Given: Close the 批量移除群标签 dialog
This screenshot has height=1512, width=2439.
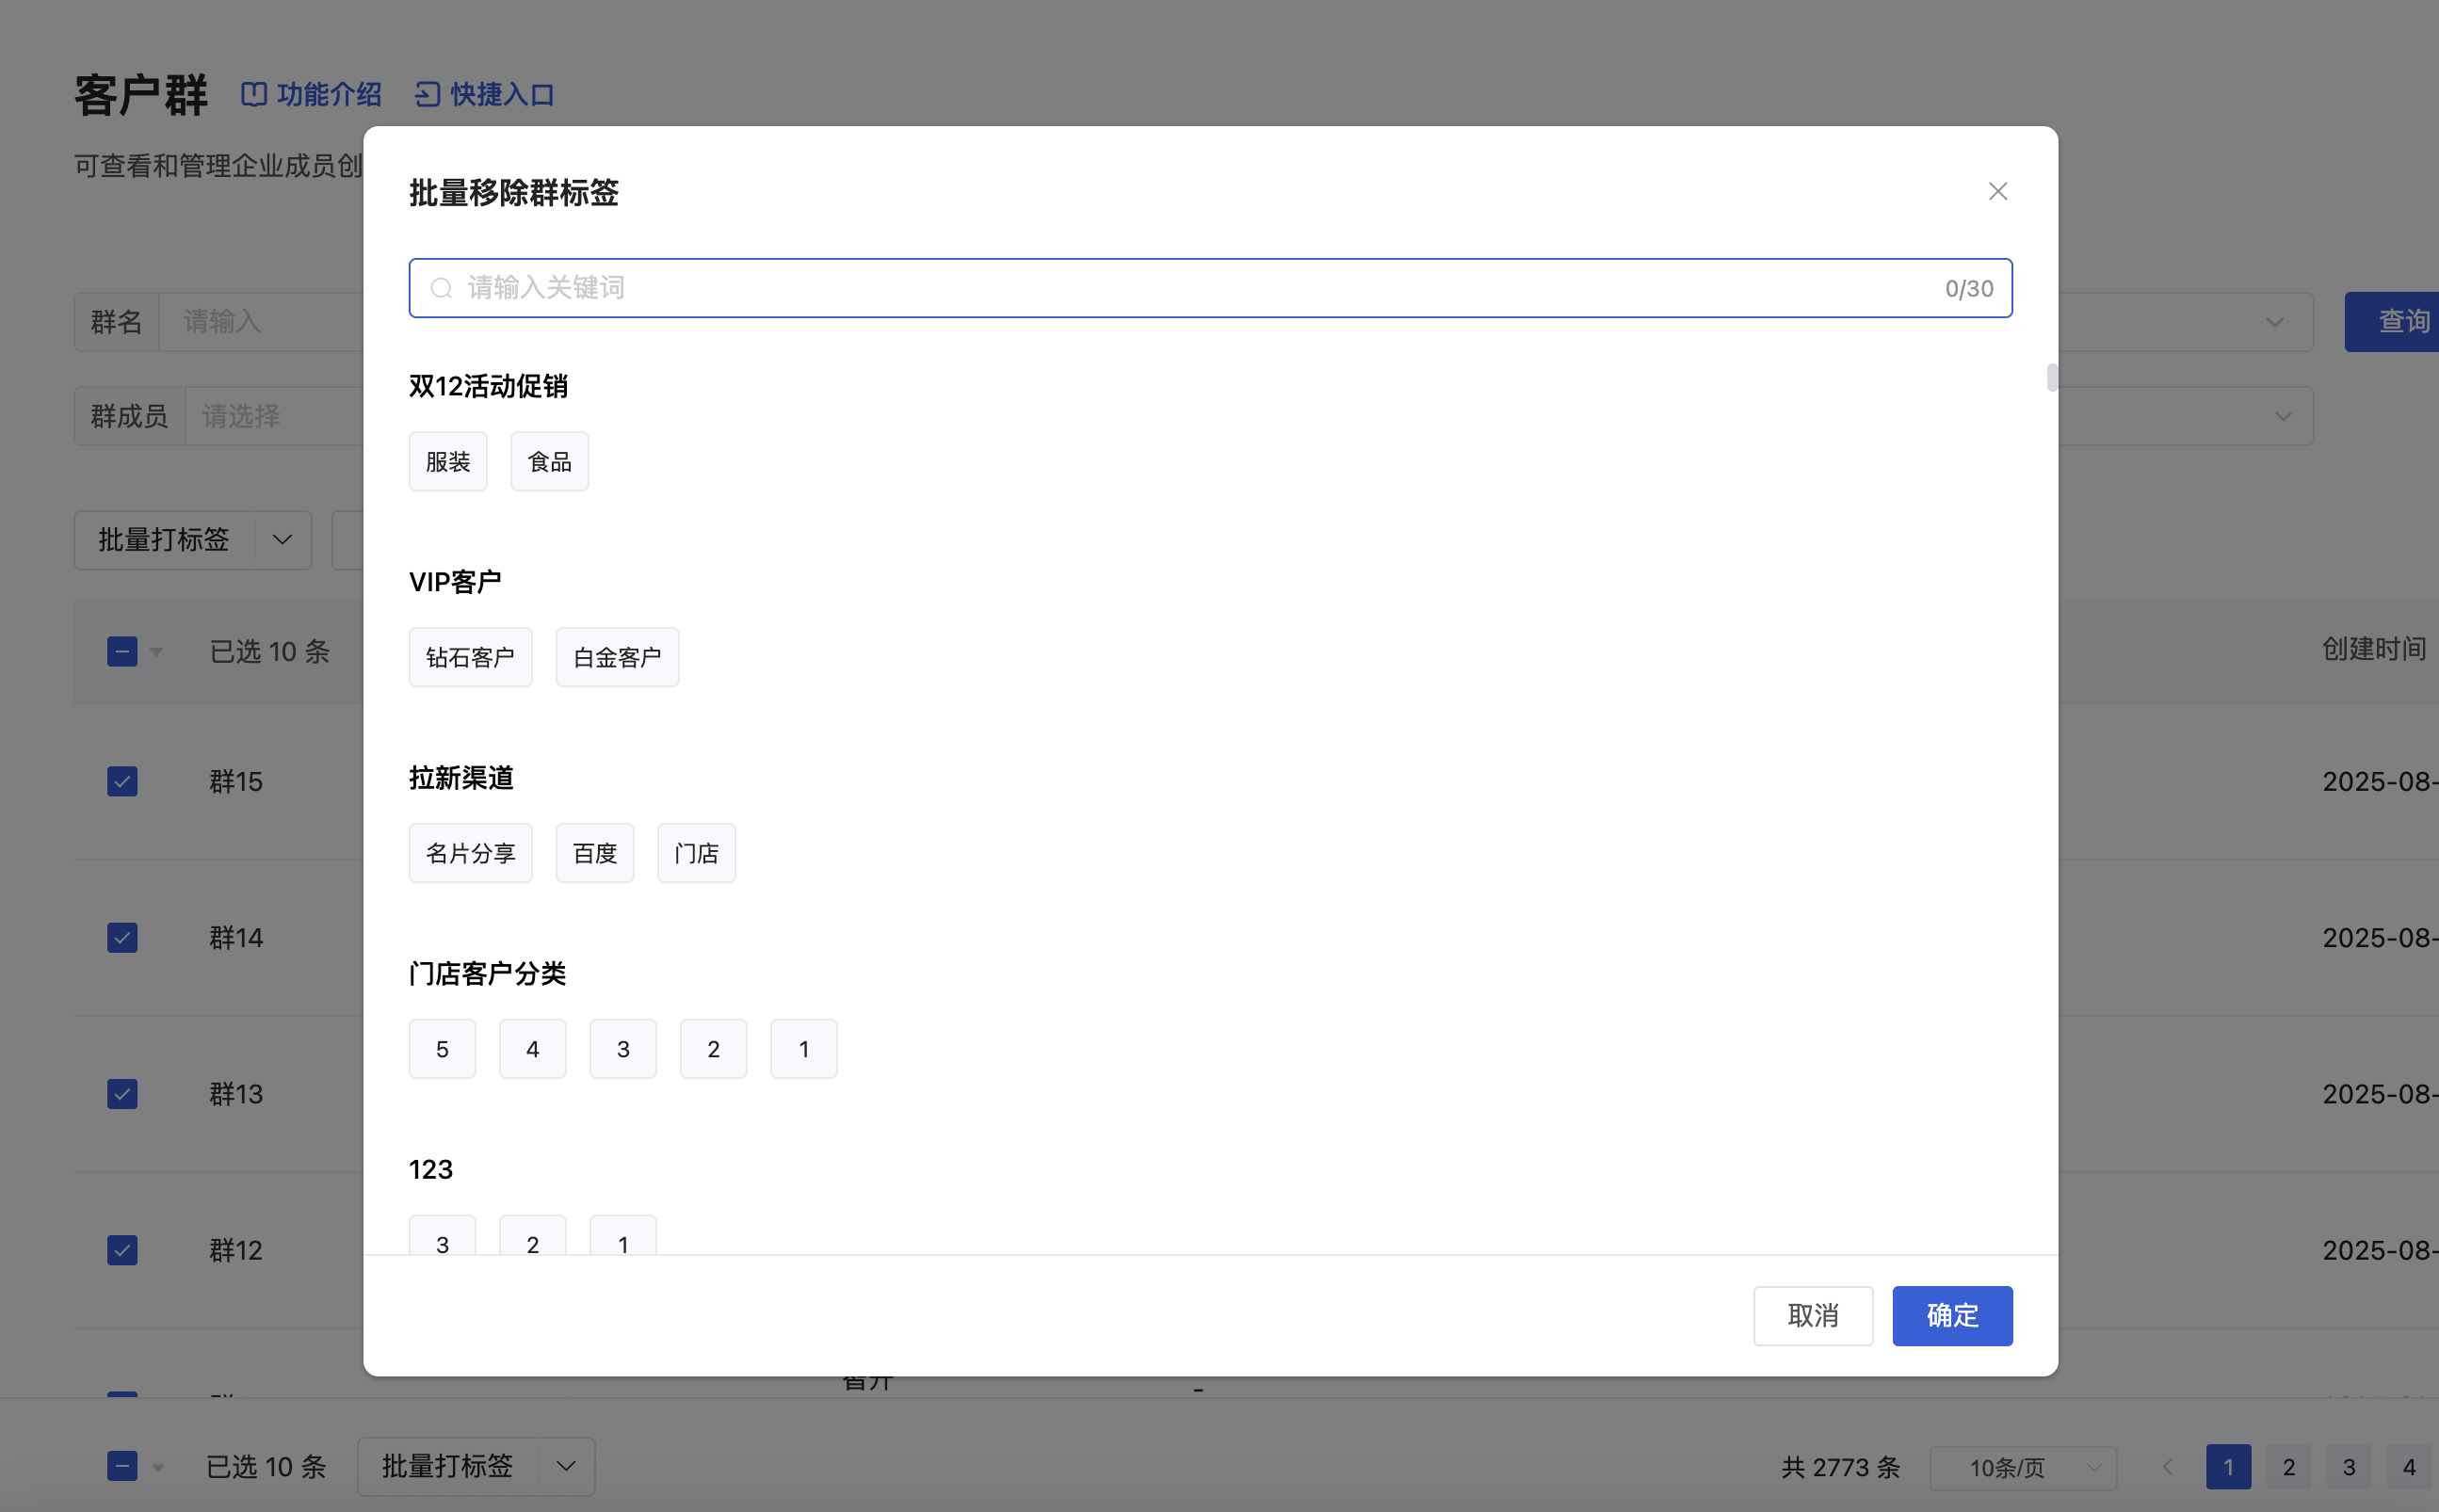Looking at the screenshot, I should (1997, 191).
